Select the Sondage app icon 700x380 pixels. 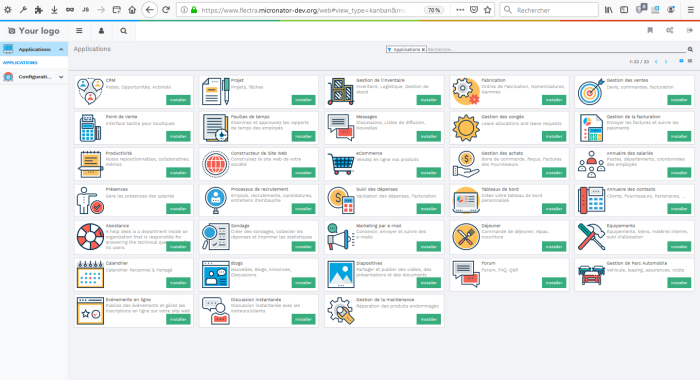pos(216,237)
